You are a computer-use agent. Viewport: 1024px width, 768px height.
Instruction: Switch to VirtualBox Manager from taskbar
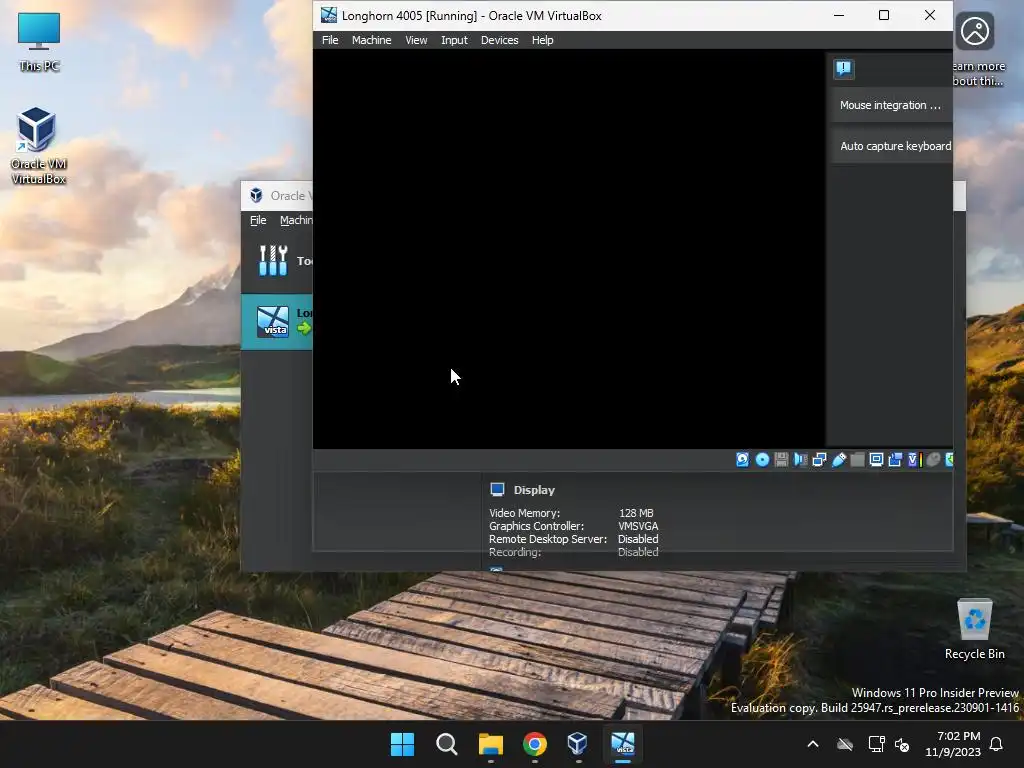coord(578,744)
